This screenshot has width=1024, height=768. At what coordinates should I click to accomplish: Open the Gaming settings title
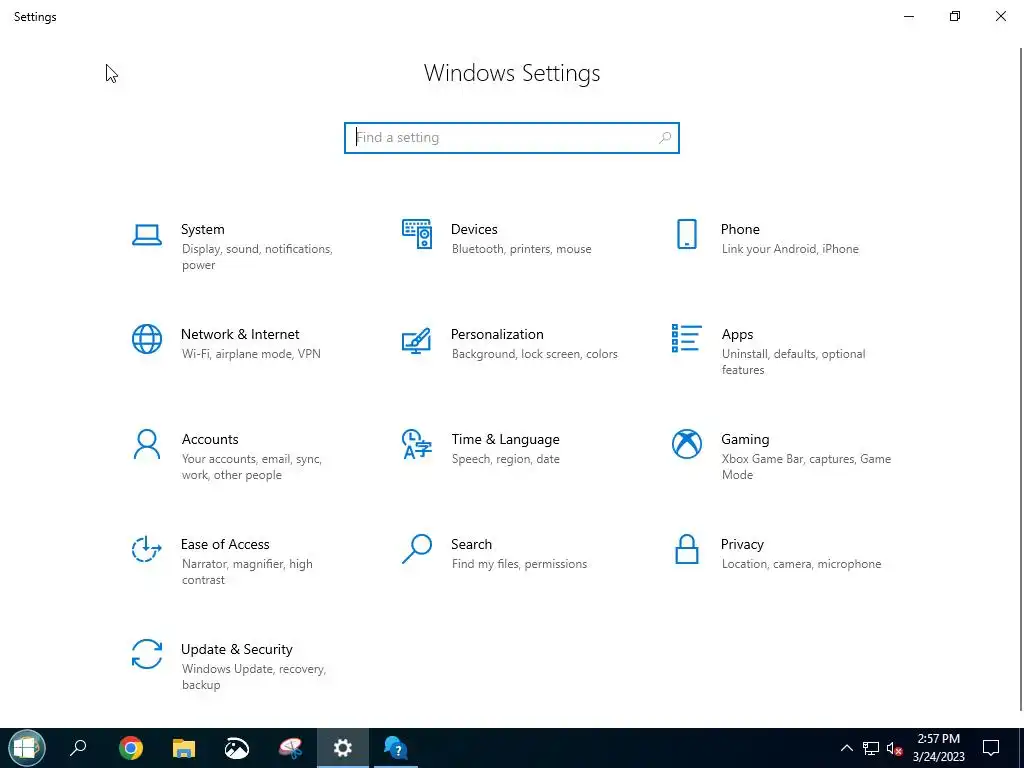(x=745, y=440)
